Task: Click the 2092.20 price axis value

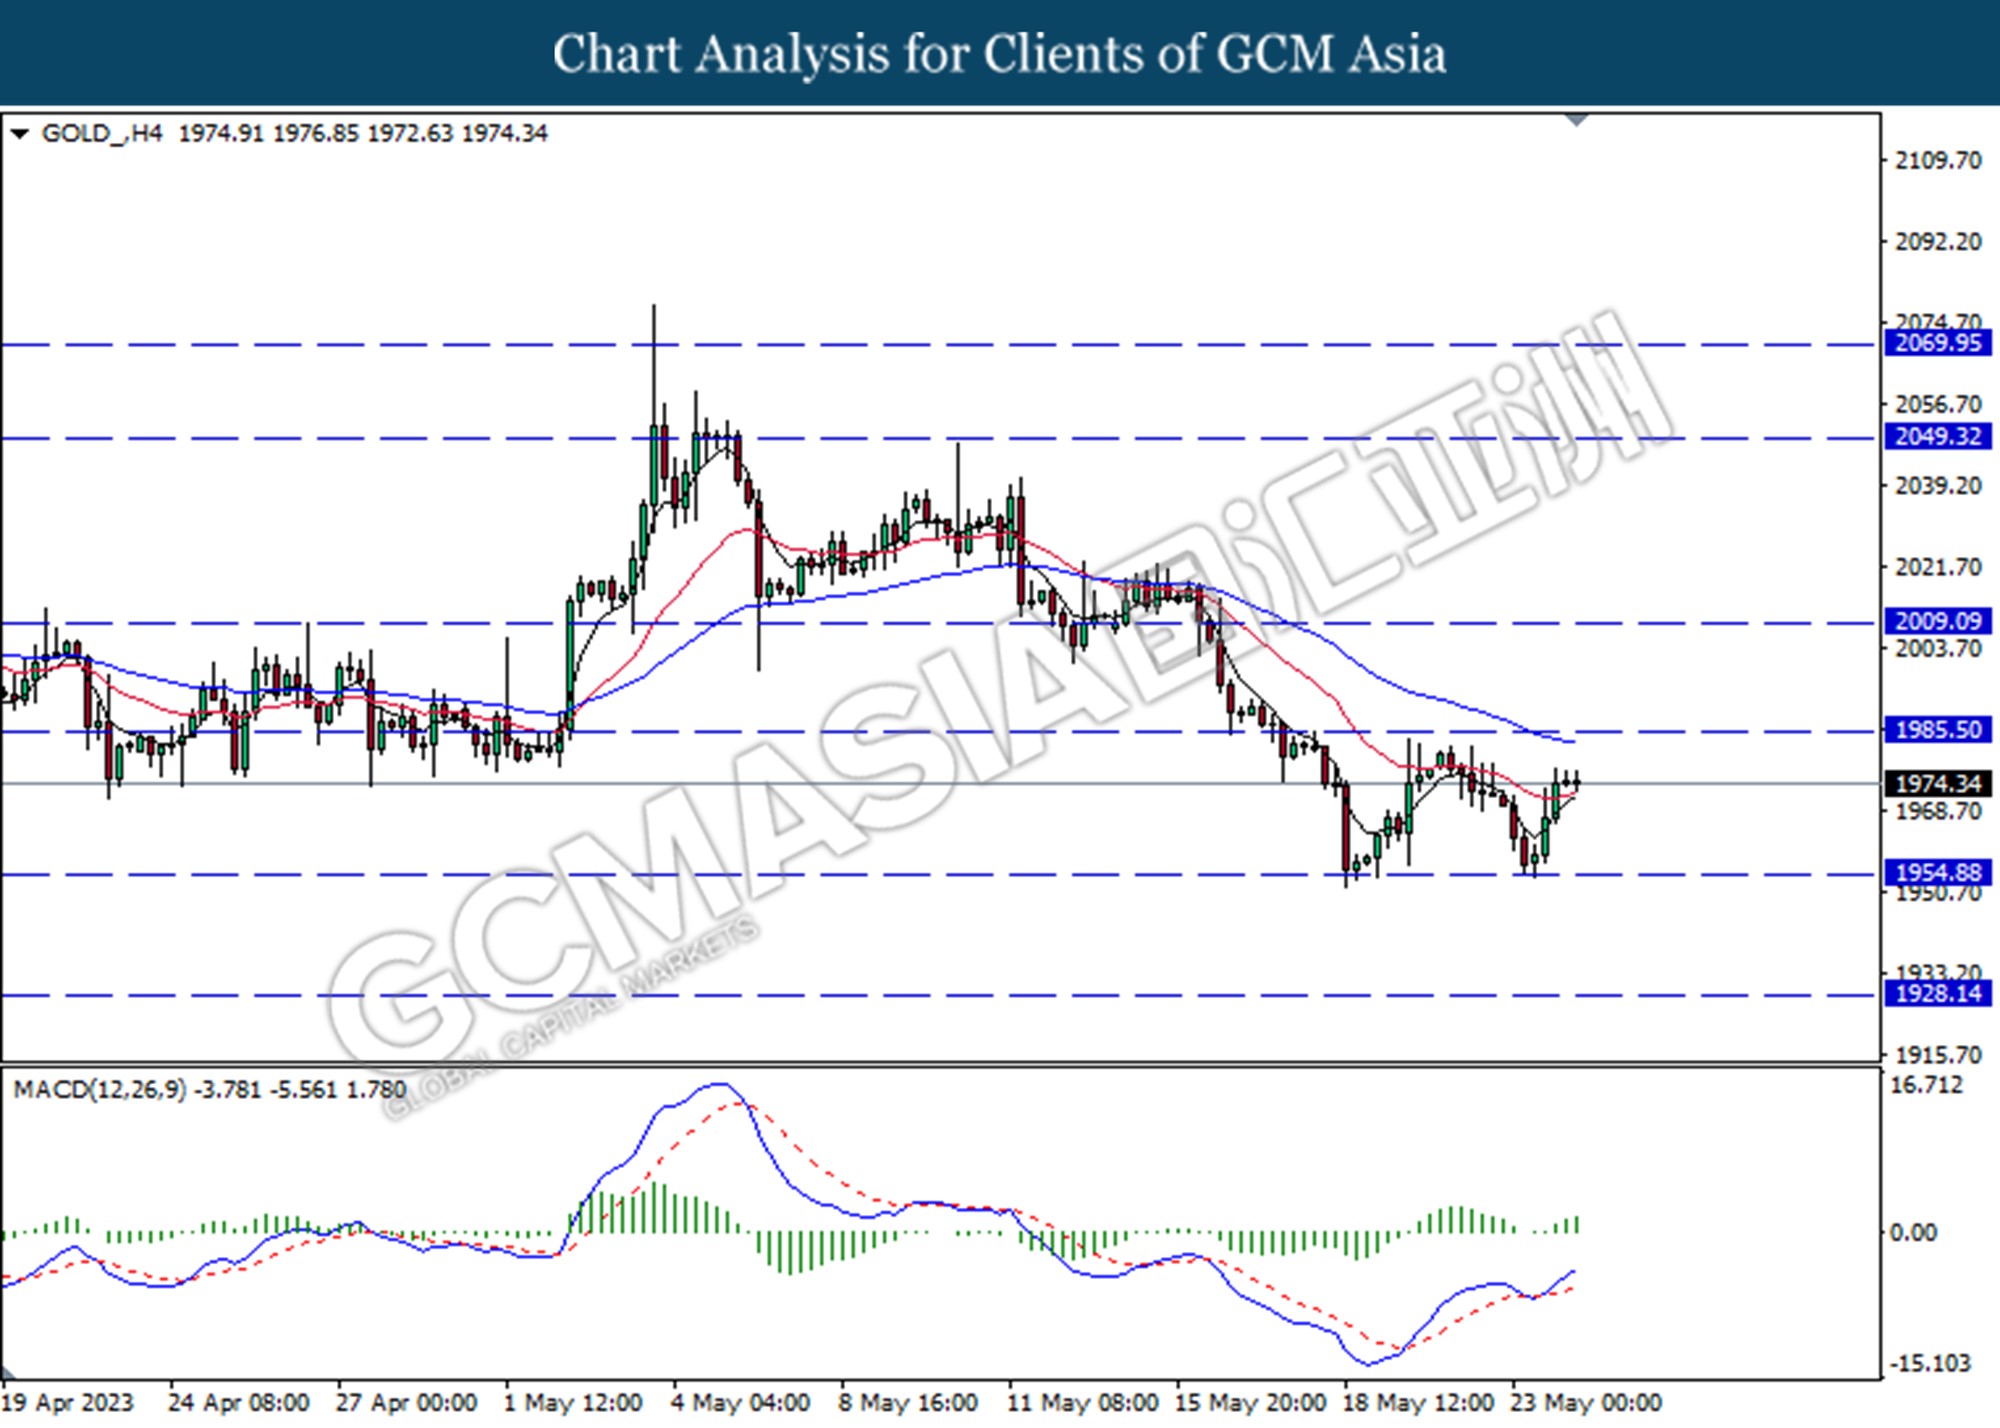Action: [x=1938, y=242]
